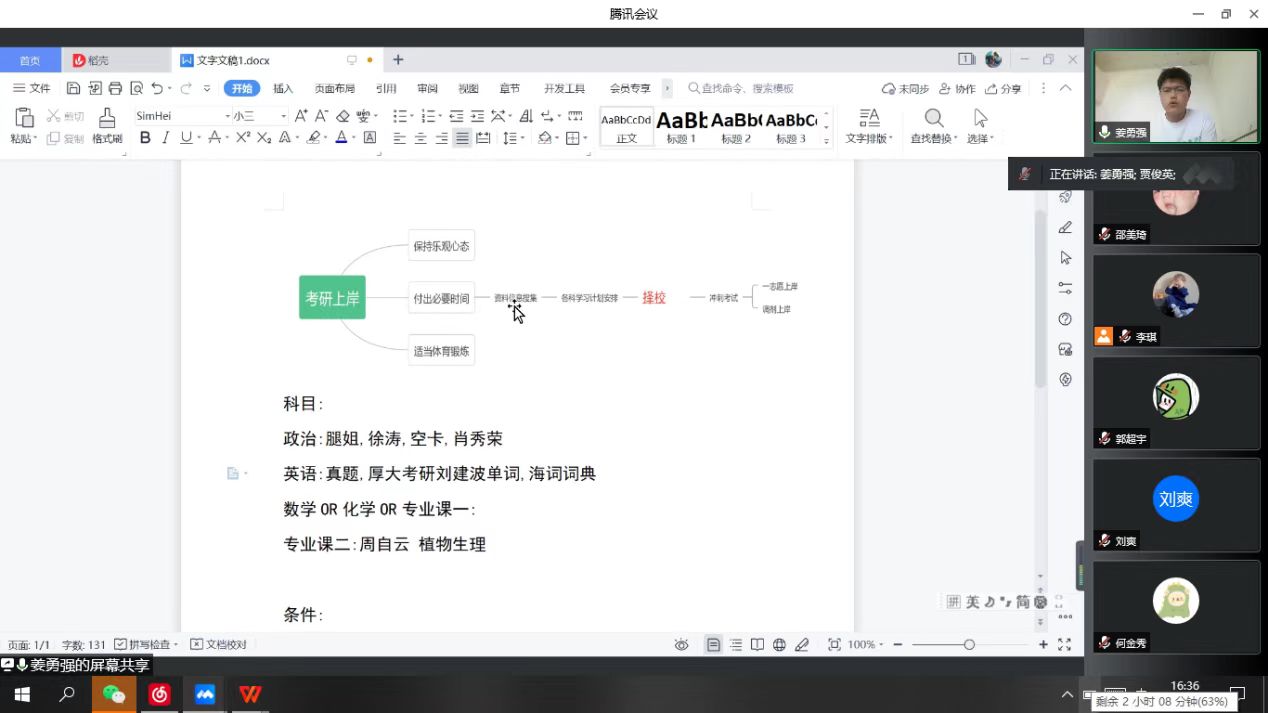
Task: Click the character border icon
Action: click(370, 138)
